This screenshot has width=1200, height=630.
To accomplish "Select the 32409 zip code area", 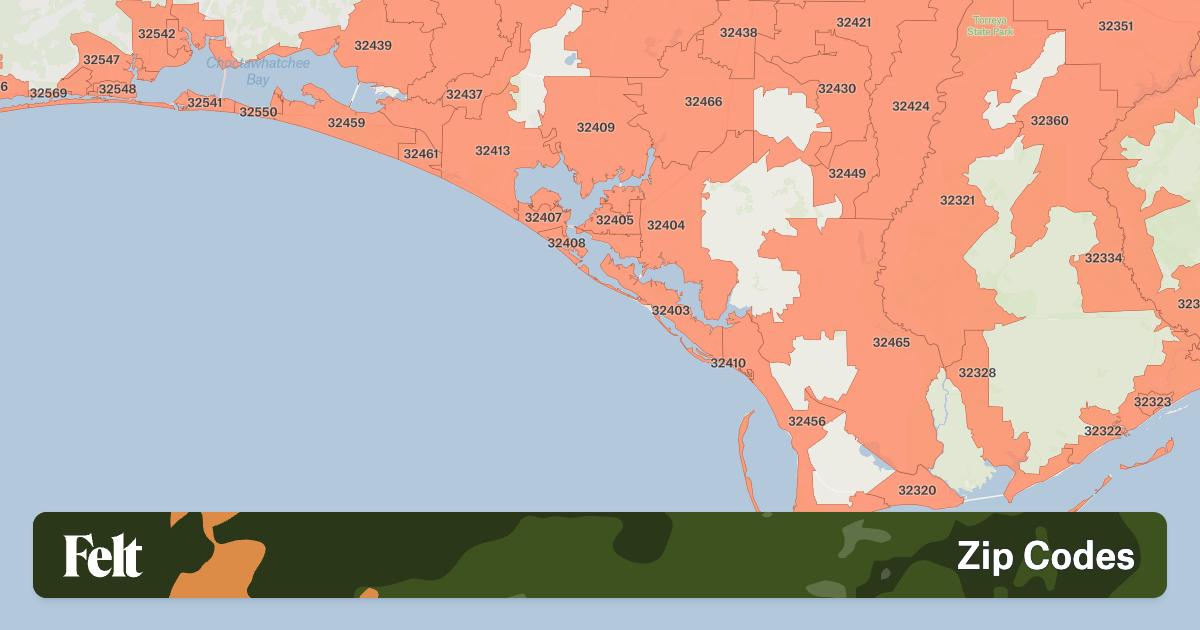I will 596,127.
